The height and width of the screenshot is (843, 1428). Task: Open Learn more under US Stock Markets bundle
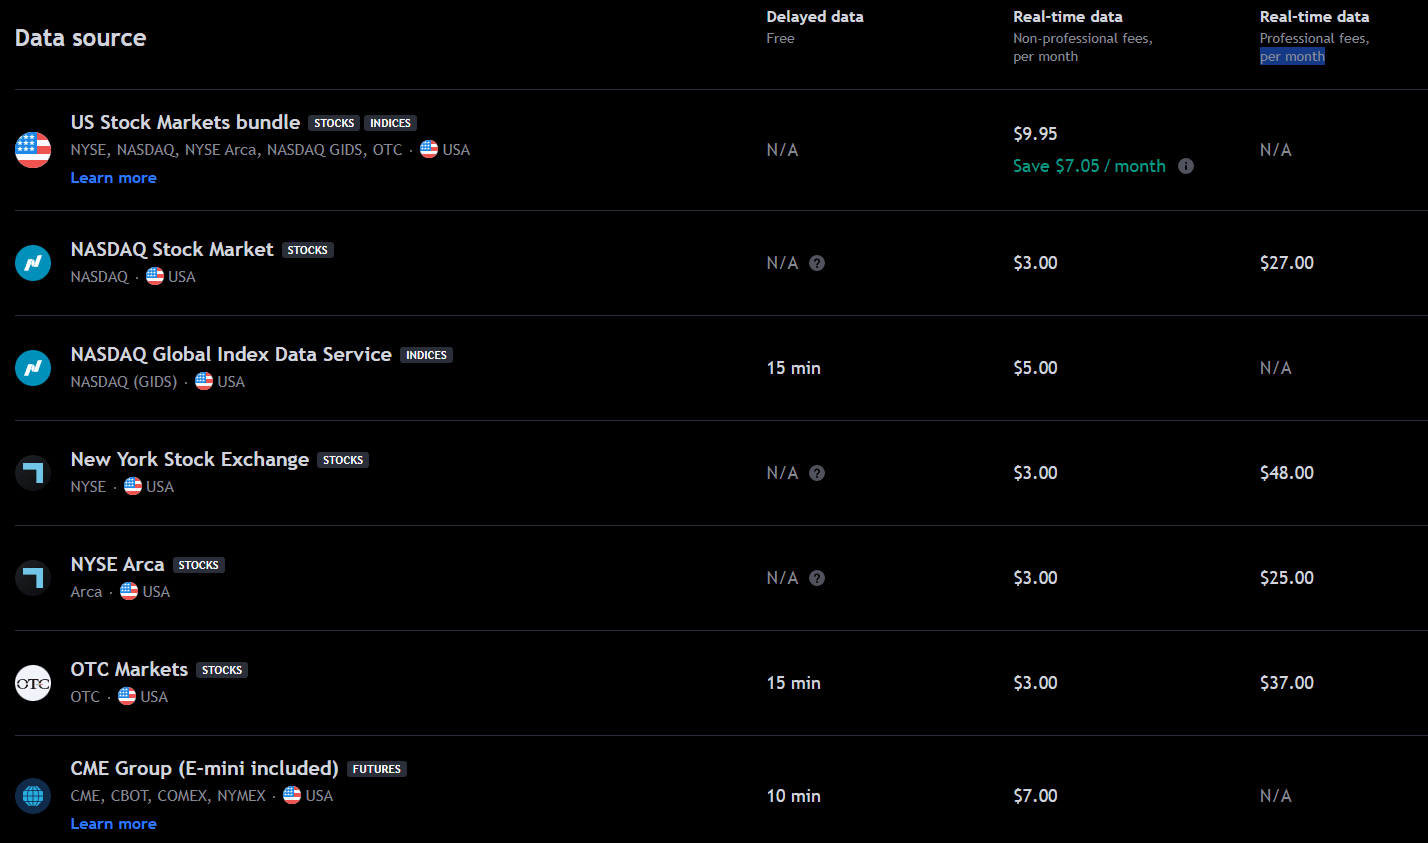click(113, 178)
